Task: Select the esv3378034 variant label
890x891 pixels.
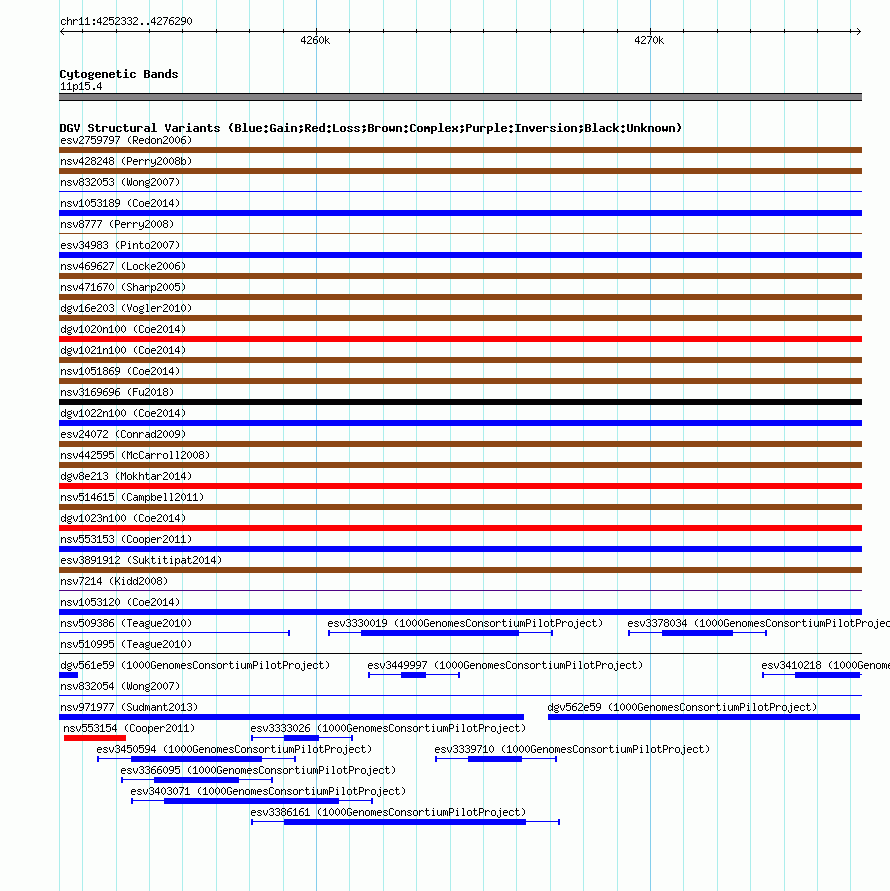Action: pyautogui.click(x=758, y=624)
